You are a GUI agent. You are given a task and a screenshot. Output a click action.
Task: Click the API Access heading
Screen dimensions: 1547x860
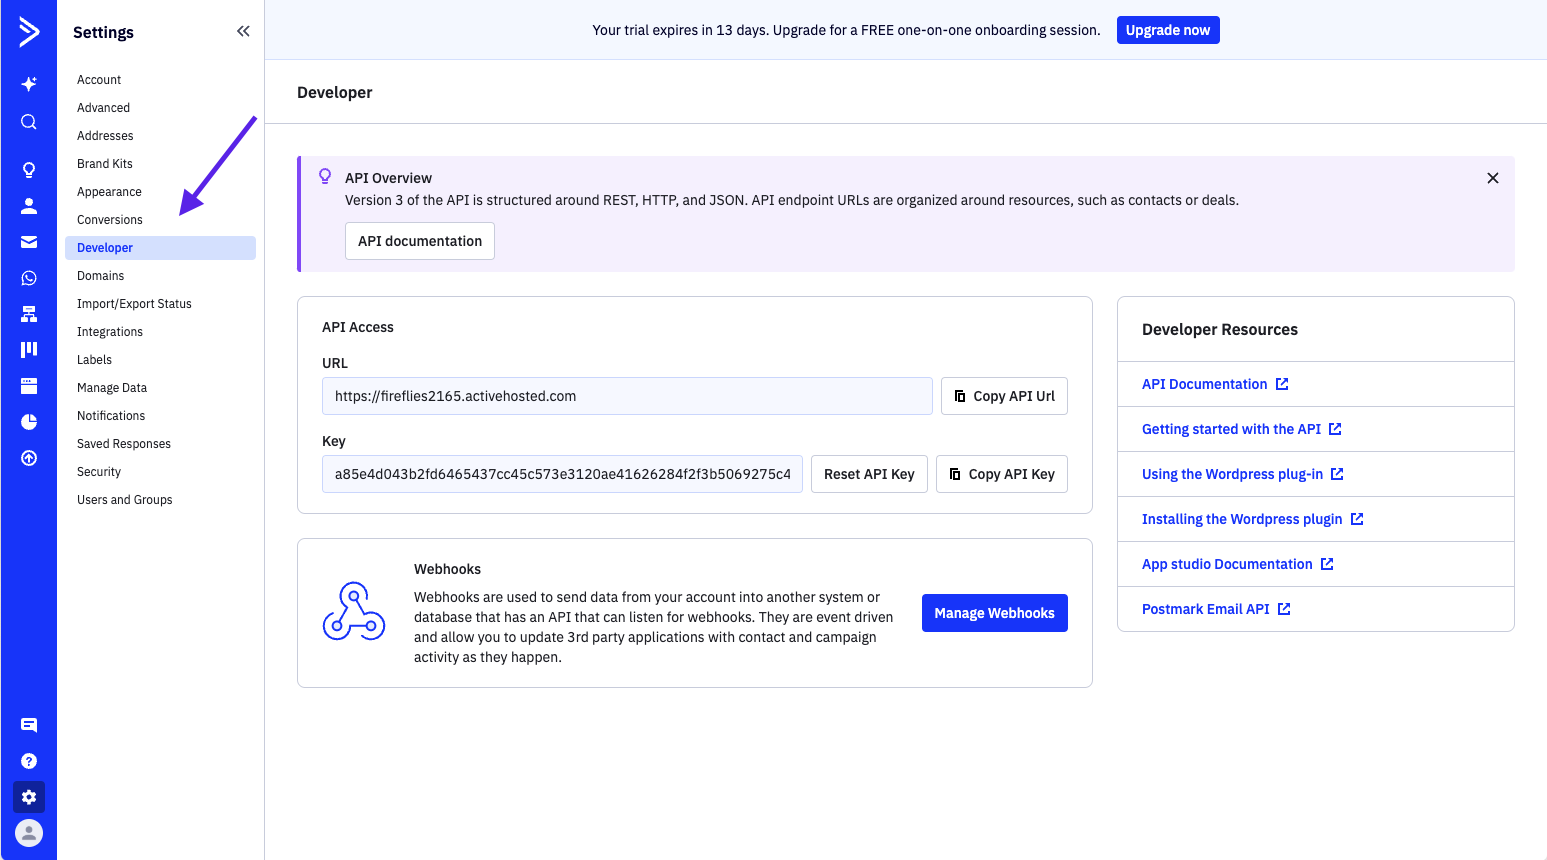(x=358, y=327)
